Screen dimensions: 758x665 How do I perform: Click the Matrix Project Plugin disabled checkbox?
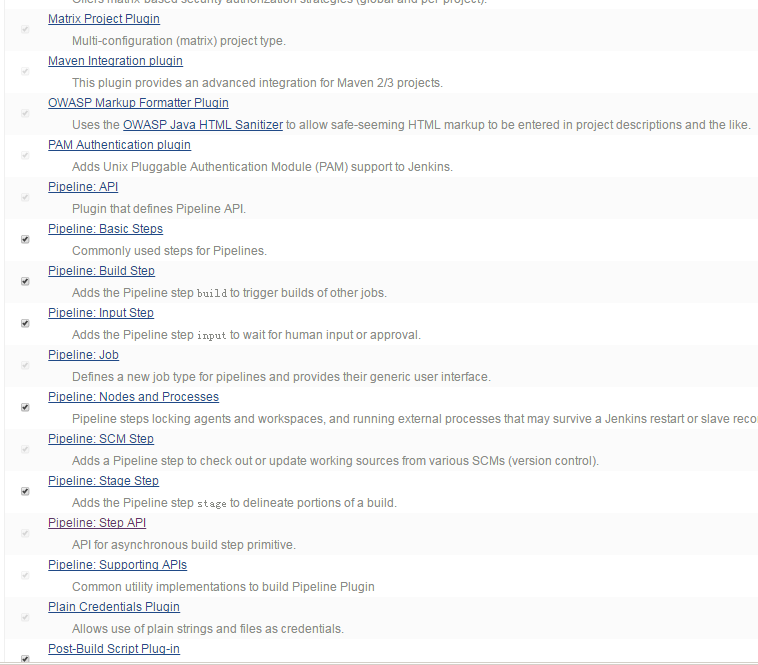pos(25,29)
